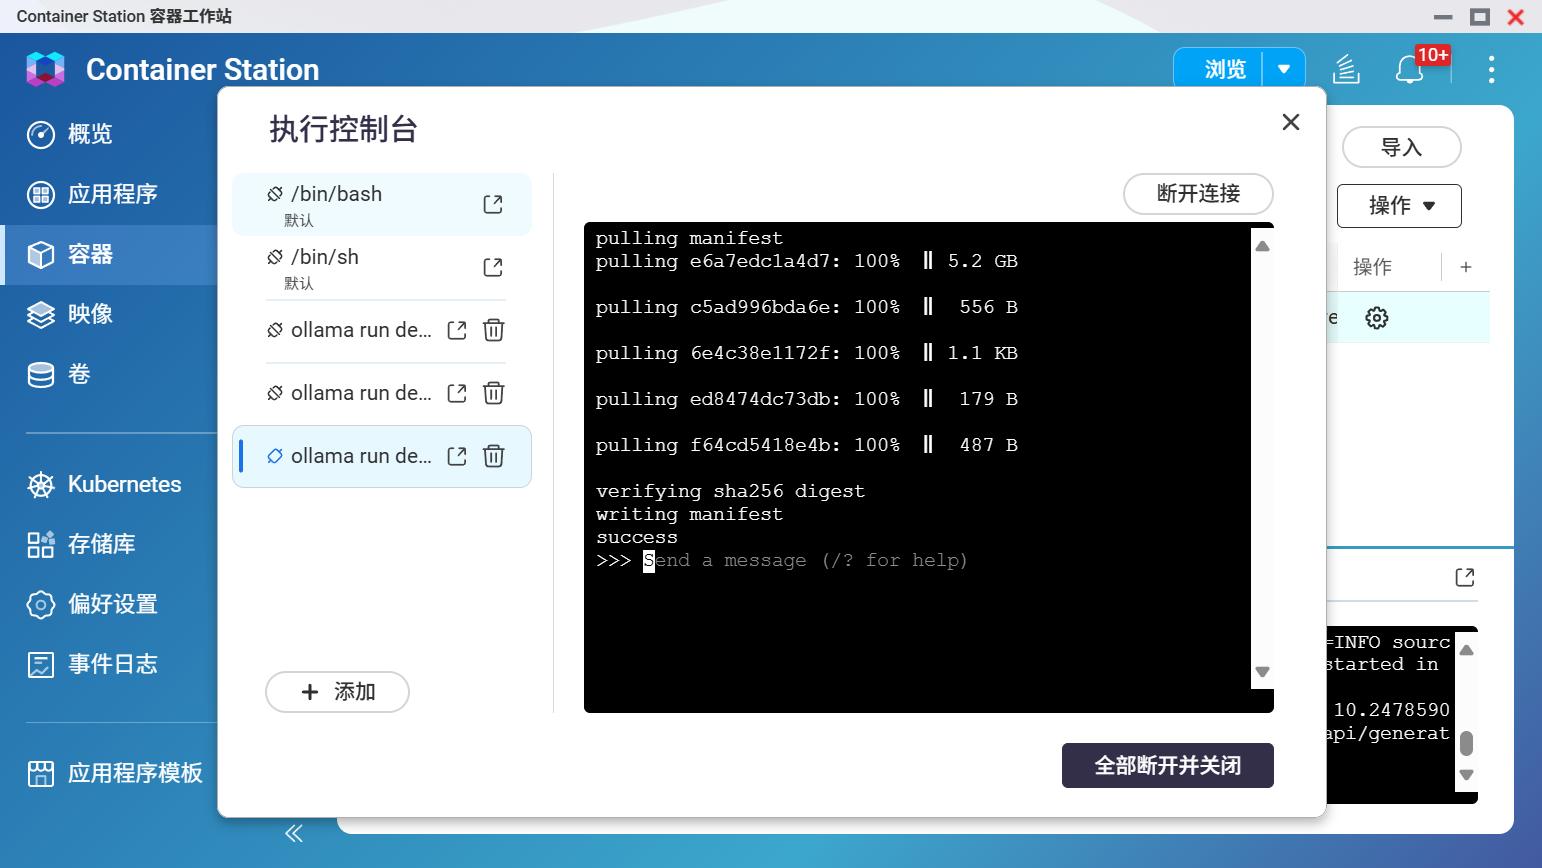Click the Container Station logo icon
The height and width of the screenshot is (868, 1542).
pyautogui.click(x=45, y=69)
